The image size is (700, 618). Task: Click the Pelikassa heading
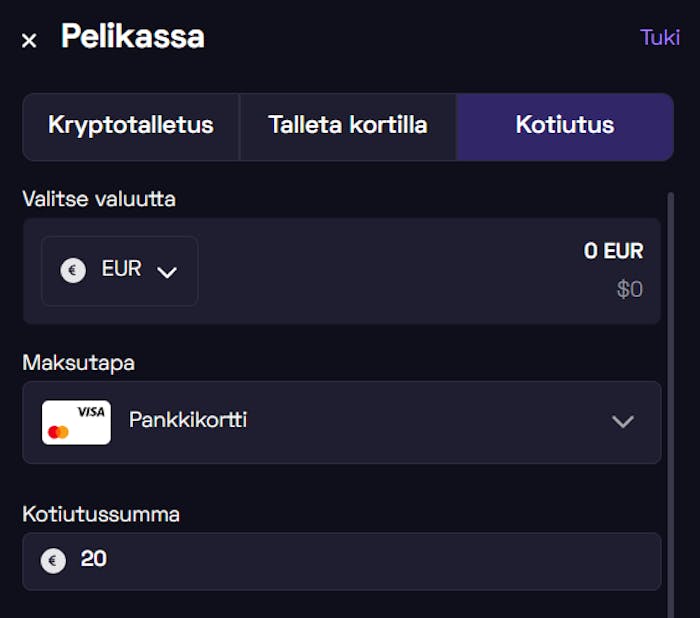(x=132, y=37)
